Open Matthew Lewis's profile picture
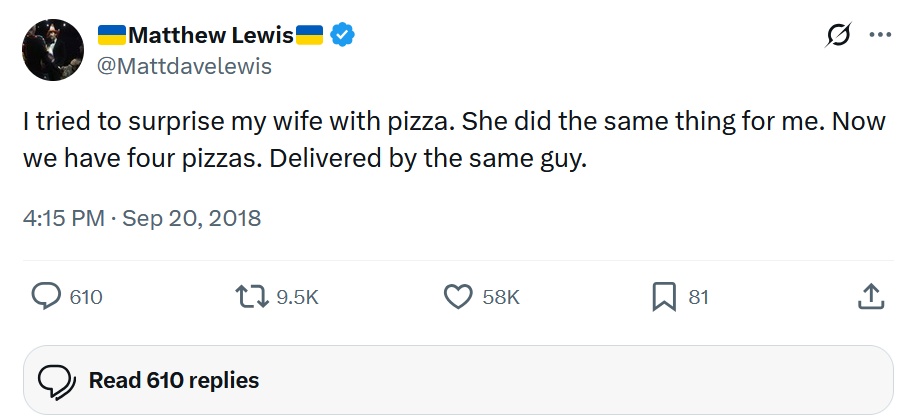Screen dimensions: 902x418 (53, 50)
